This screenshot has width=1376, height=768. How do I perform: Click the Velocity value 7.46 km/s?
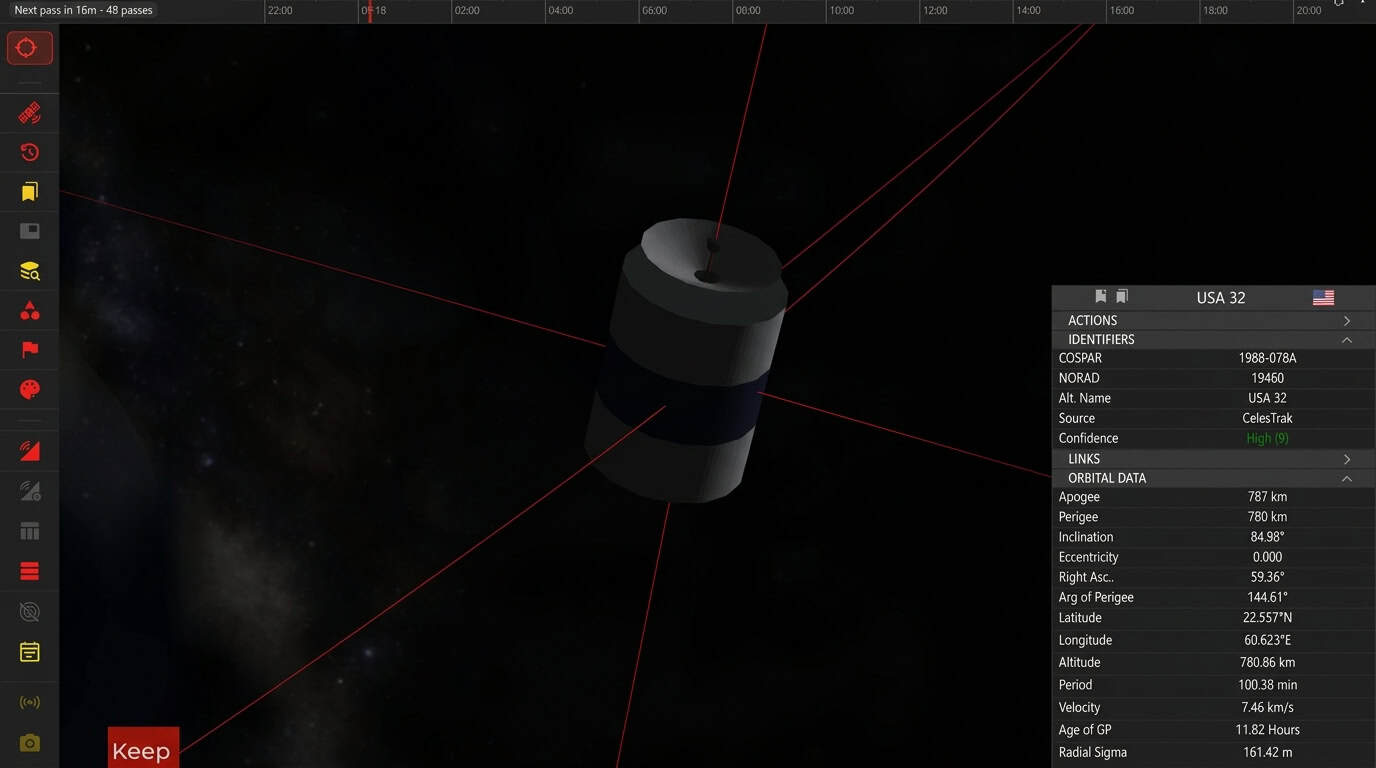coord(1267,707)
